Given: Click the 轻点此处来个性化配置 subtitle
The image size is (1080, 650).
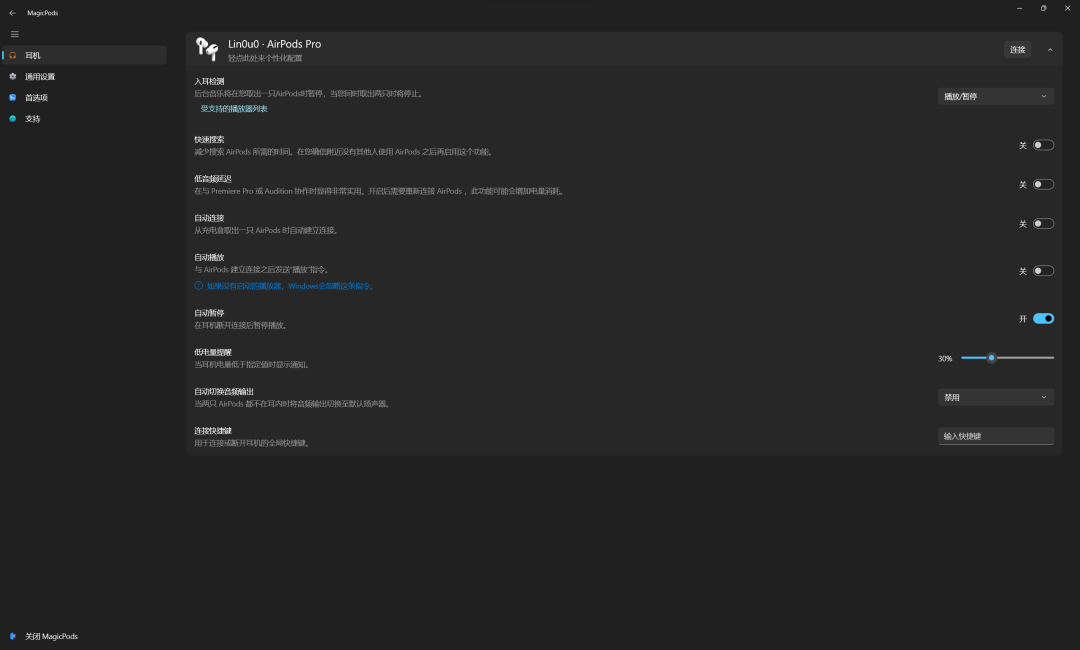Looking at the screenshot, I should (265, 59).
